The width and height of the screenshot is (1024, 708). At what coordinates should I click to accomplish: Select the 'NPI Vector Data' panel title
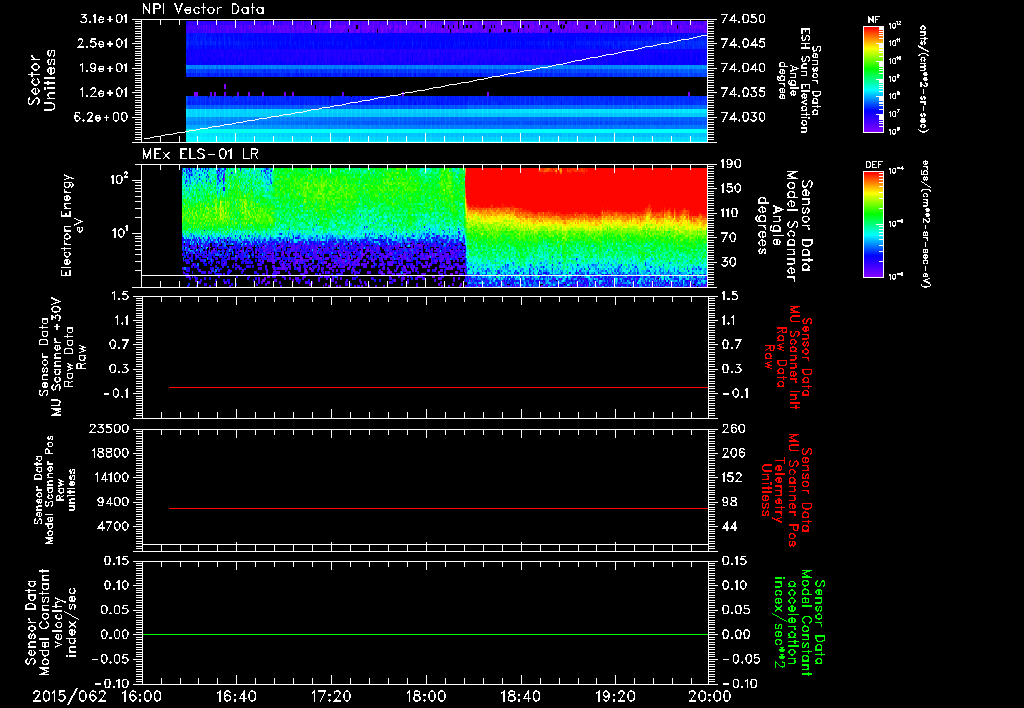(203, 9)
